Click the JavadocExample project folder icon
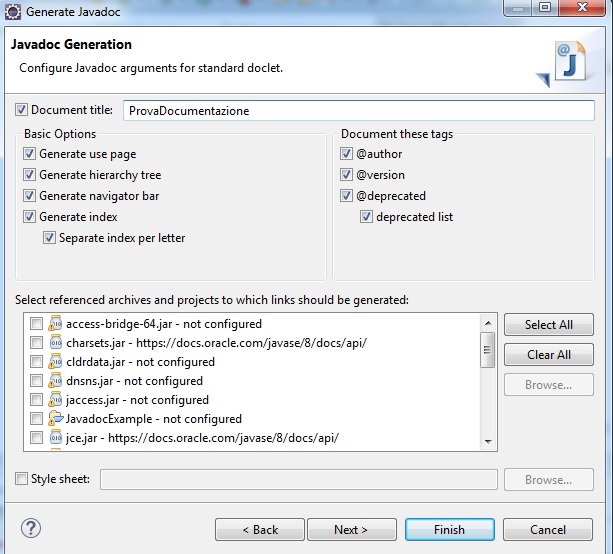This screenshot has height=554, width=613. [x=55, y=418]
